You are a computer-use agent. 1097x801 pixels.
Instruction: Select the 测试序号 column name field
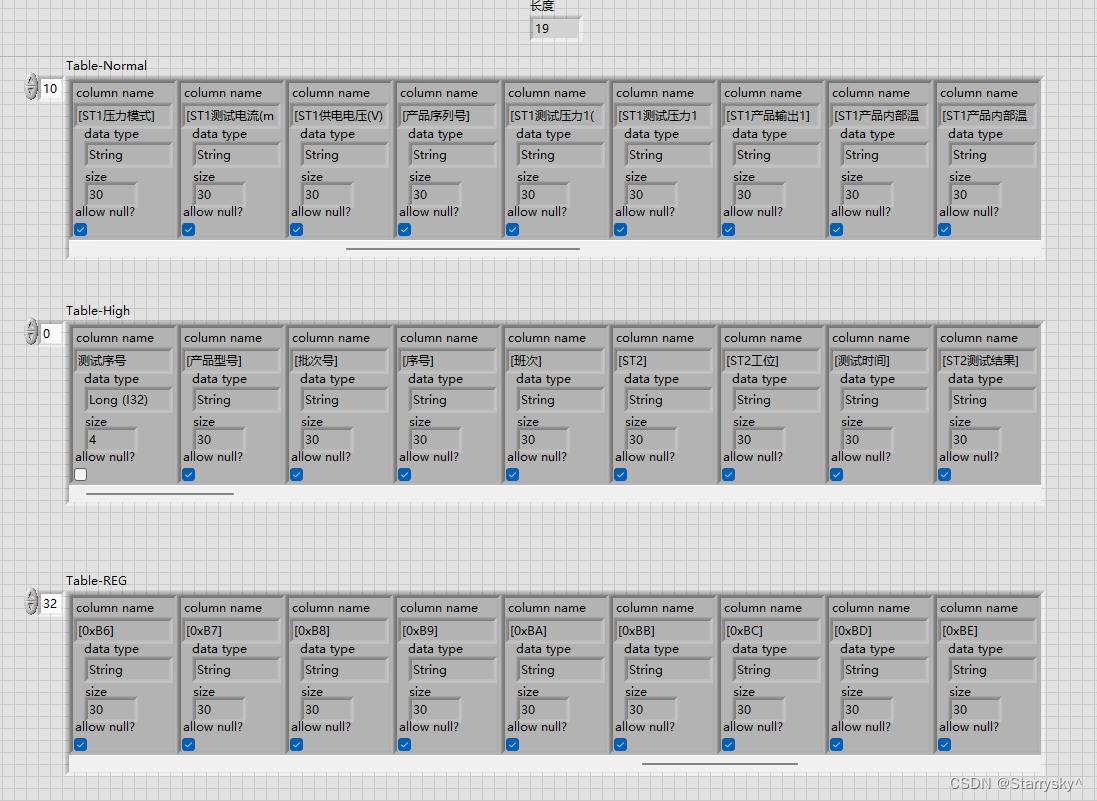click(124, 361)
